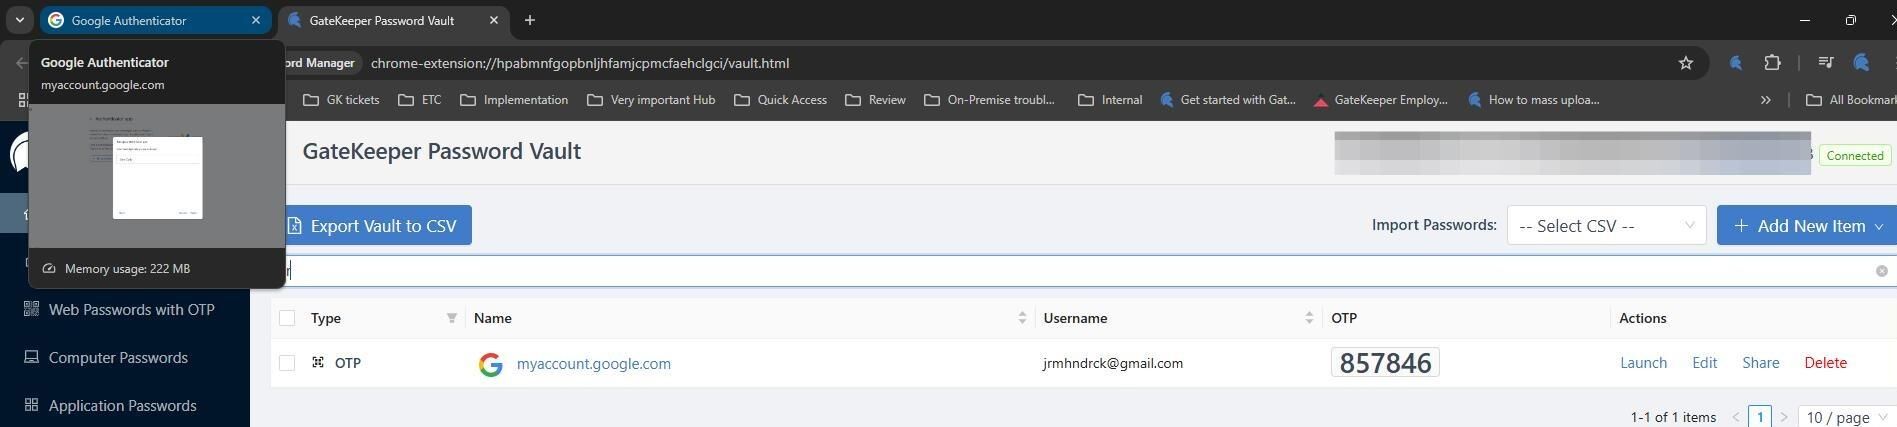Image resolution: width=1897 pixels, height=427 pixels.
Task: Click the Type column filter icon
Action: coord(452,318)
